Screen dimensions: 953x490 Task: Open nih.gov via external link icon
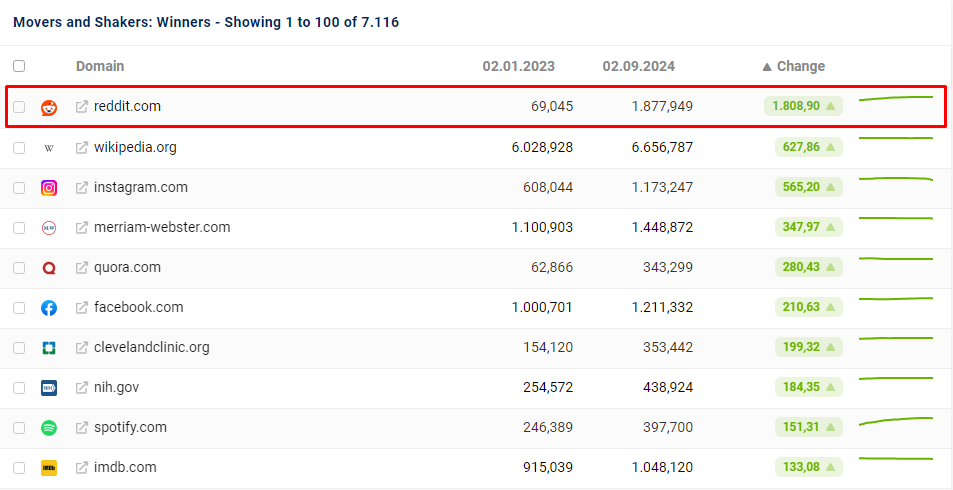pos(82,387)
